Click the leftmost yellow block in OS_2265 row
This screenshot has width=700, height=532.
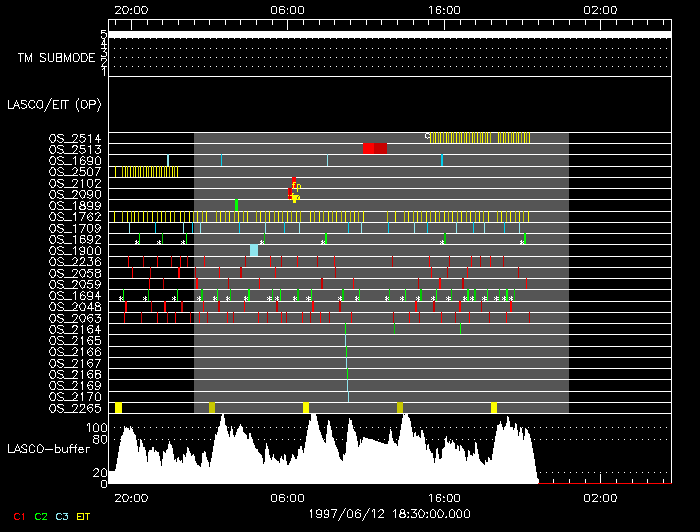(x=118, y=407)
